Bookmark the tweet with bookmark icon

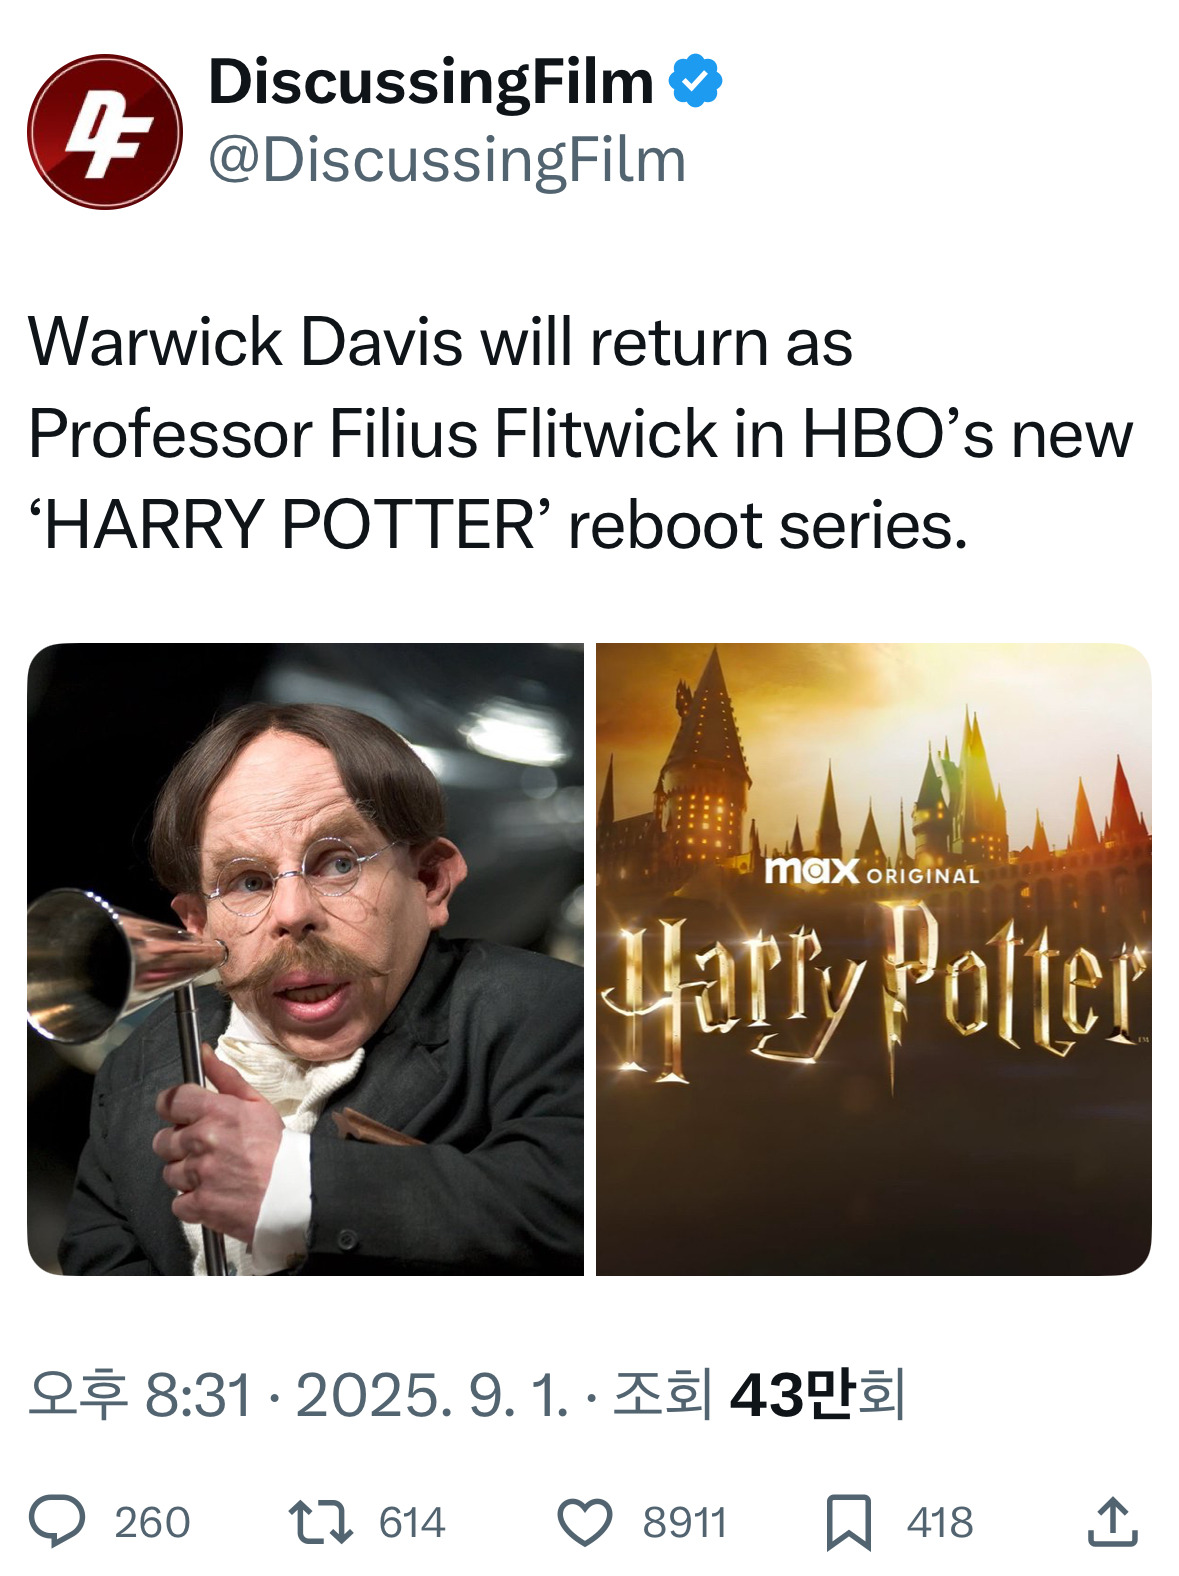848,1522
